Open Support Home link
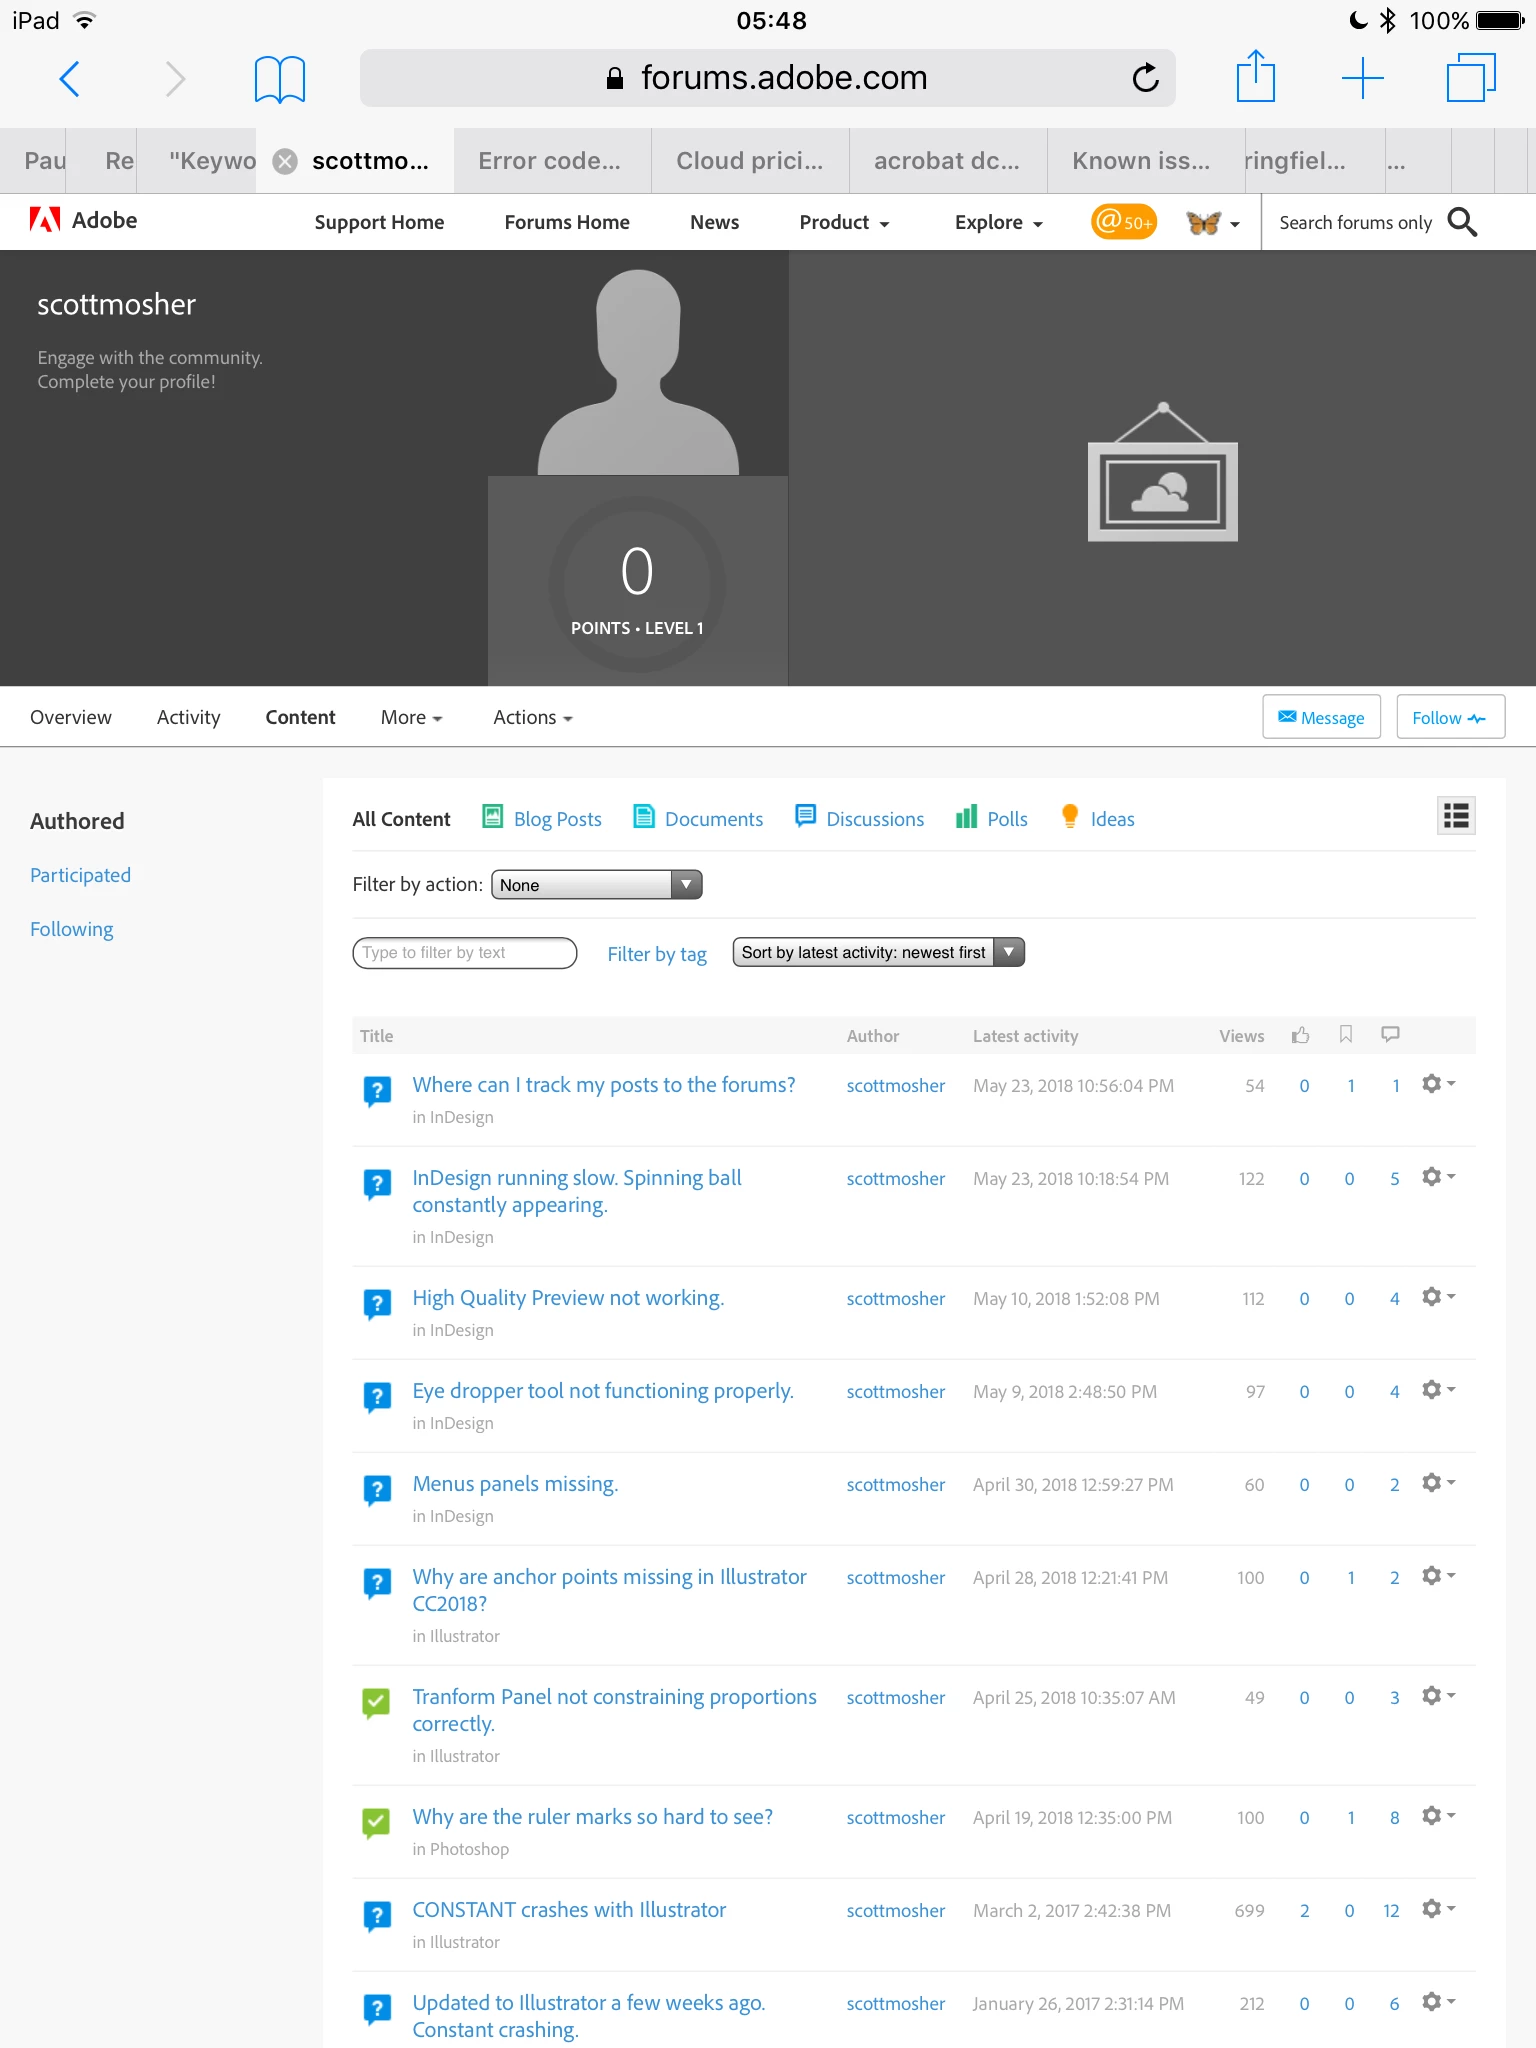This screenshot has height=2048, width=1536. [379, 222]
